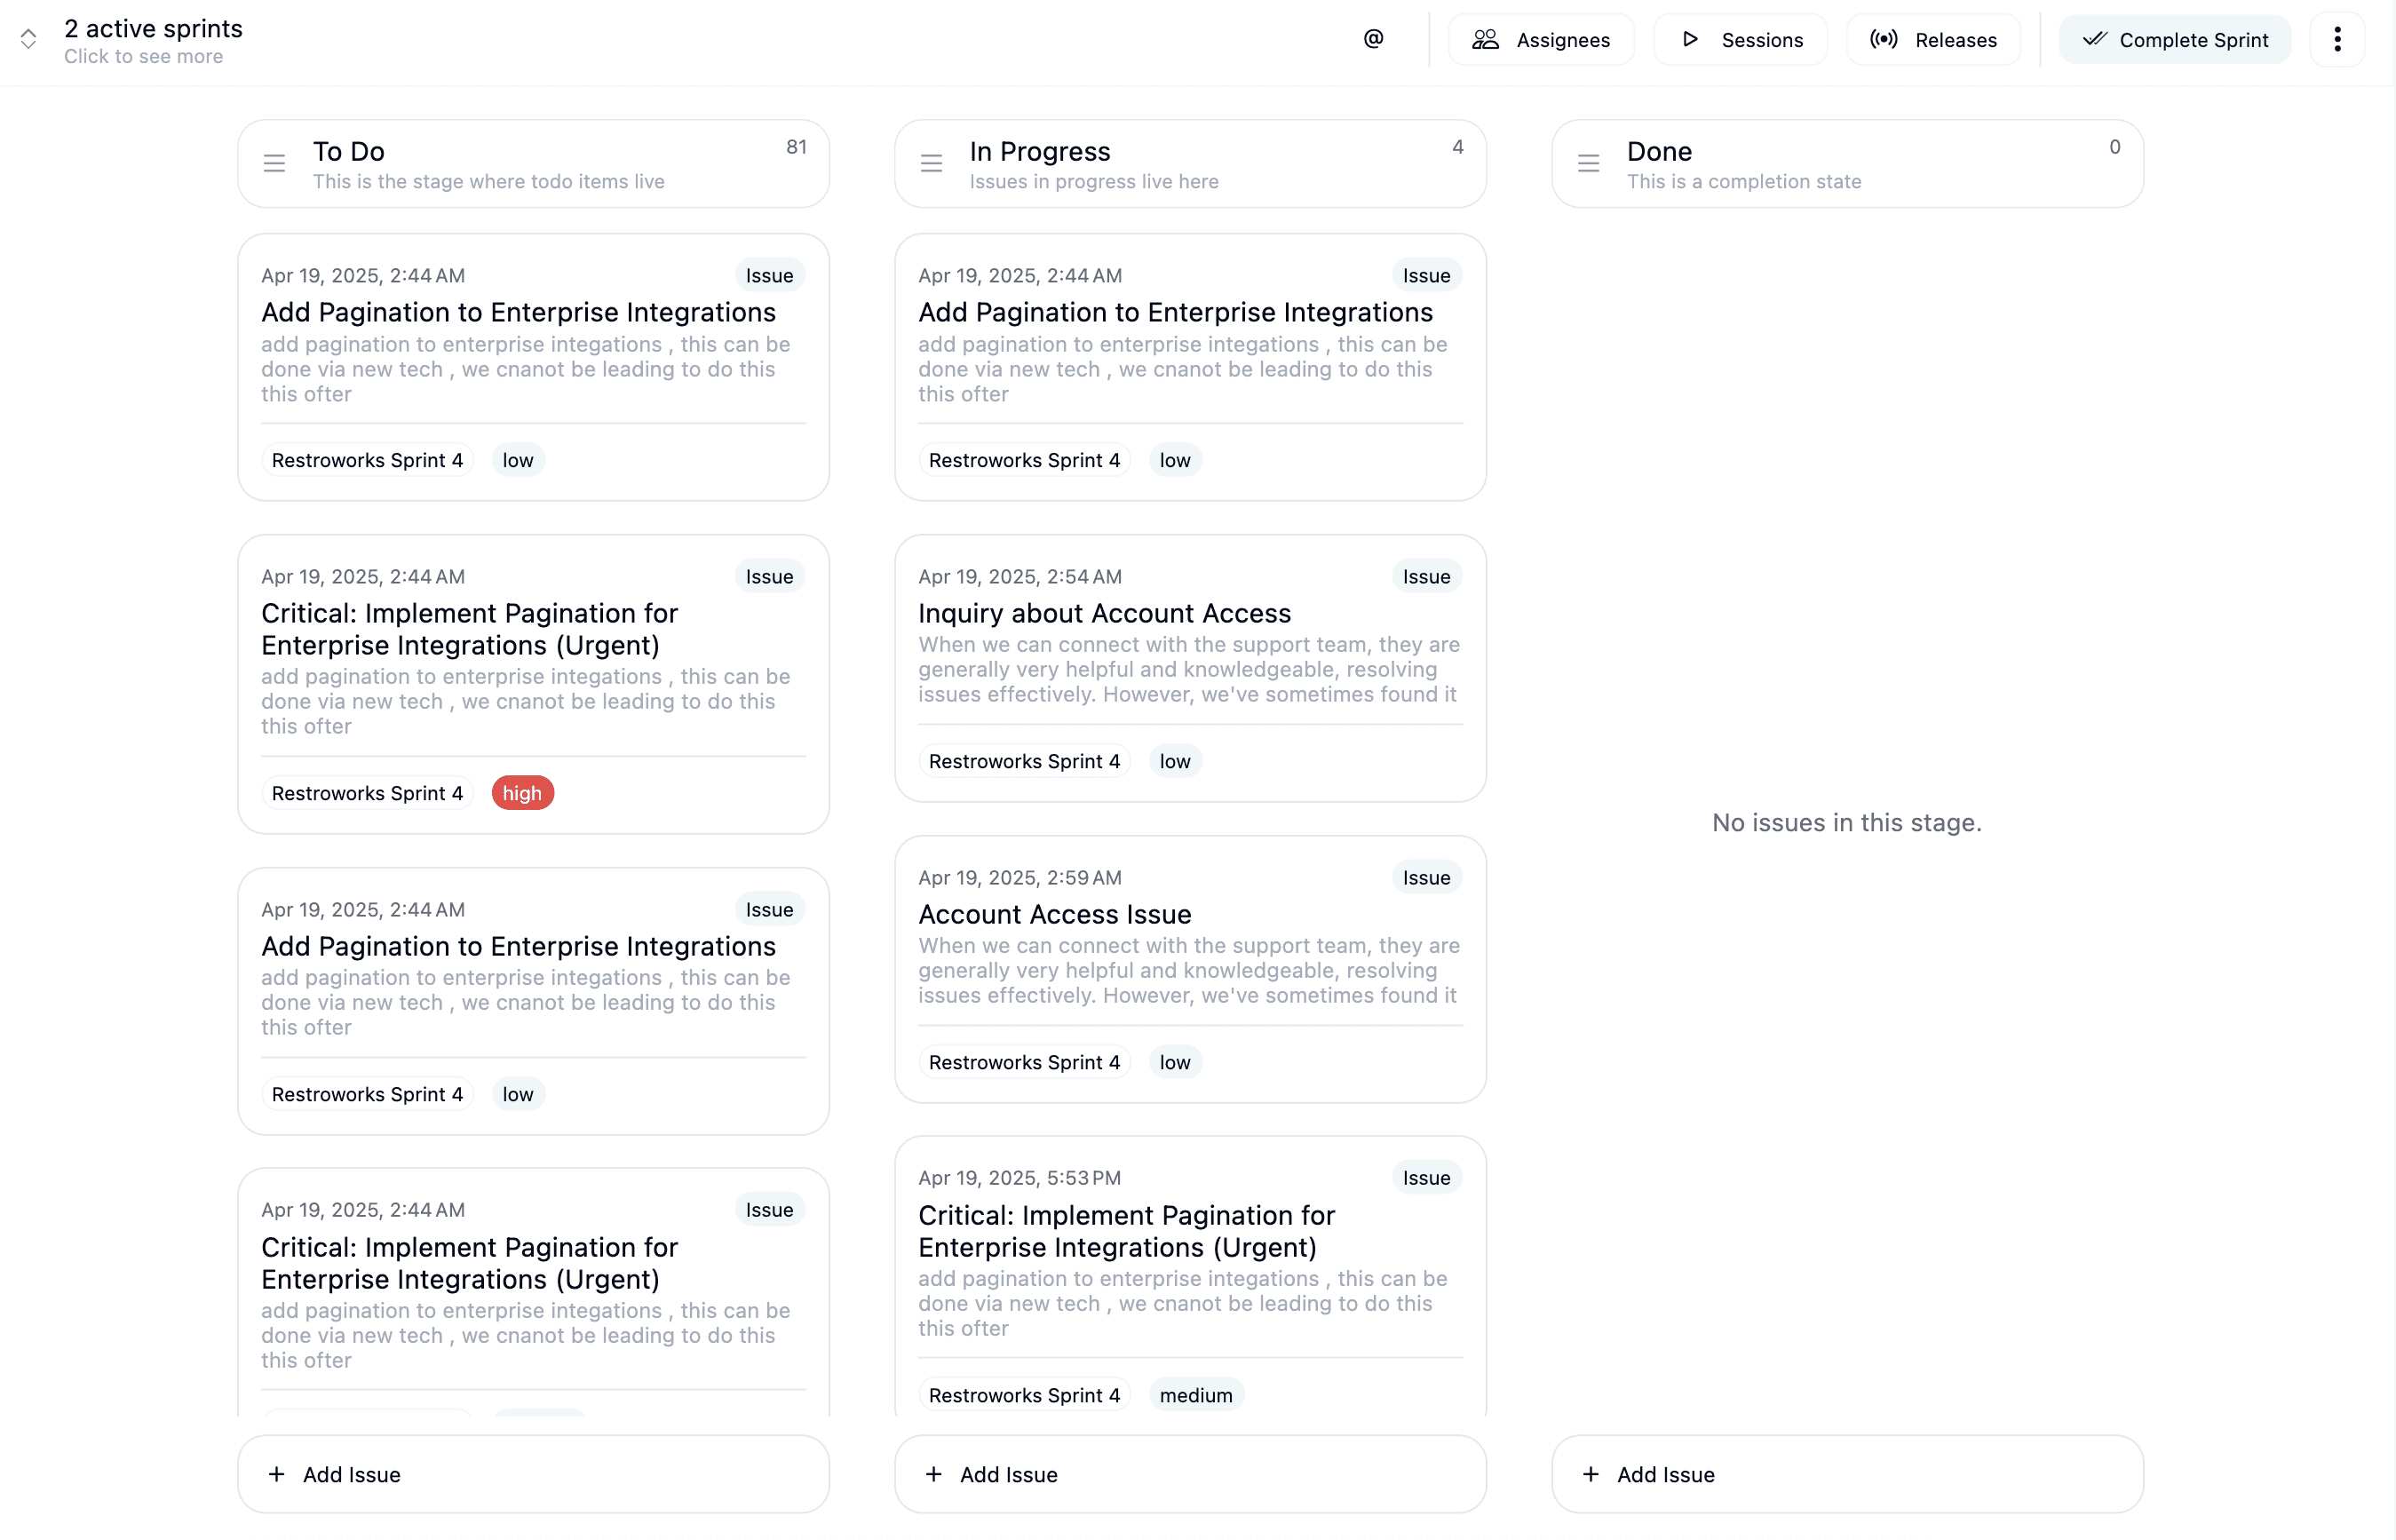Add Issue to the Done column

pos(1847,1474)
